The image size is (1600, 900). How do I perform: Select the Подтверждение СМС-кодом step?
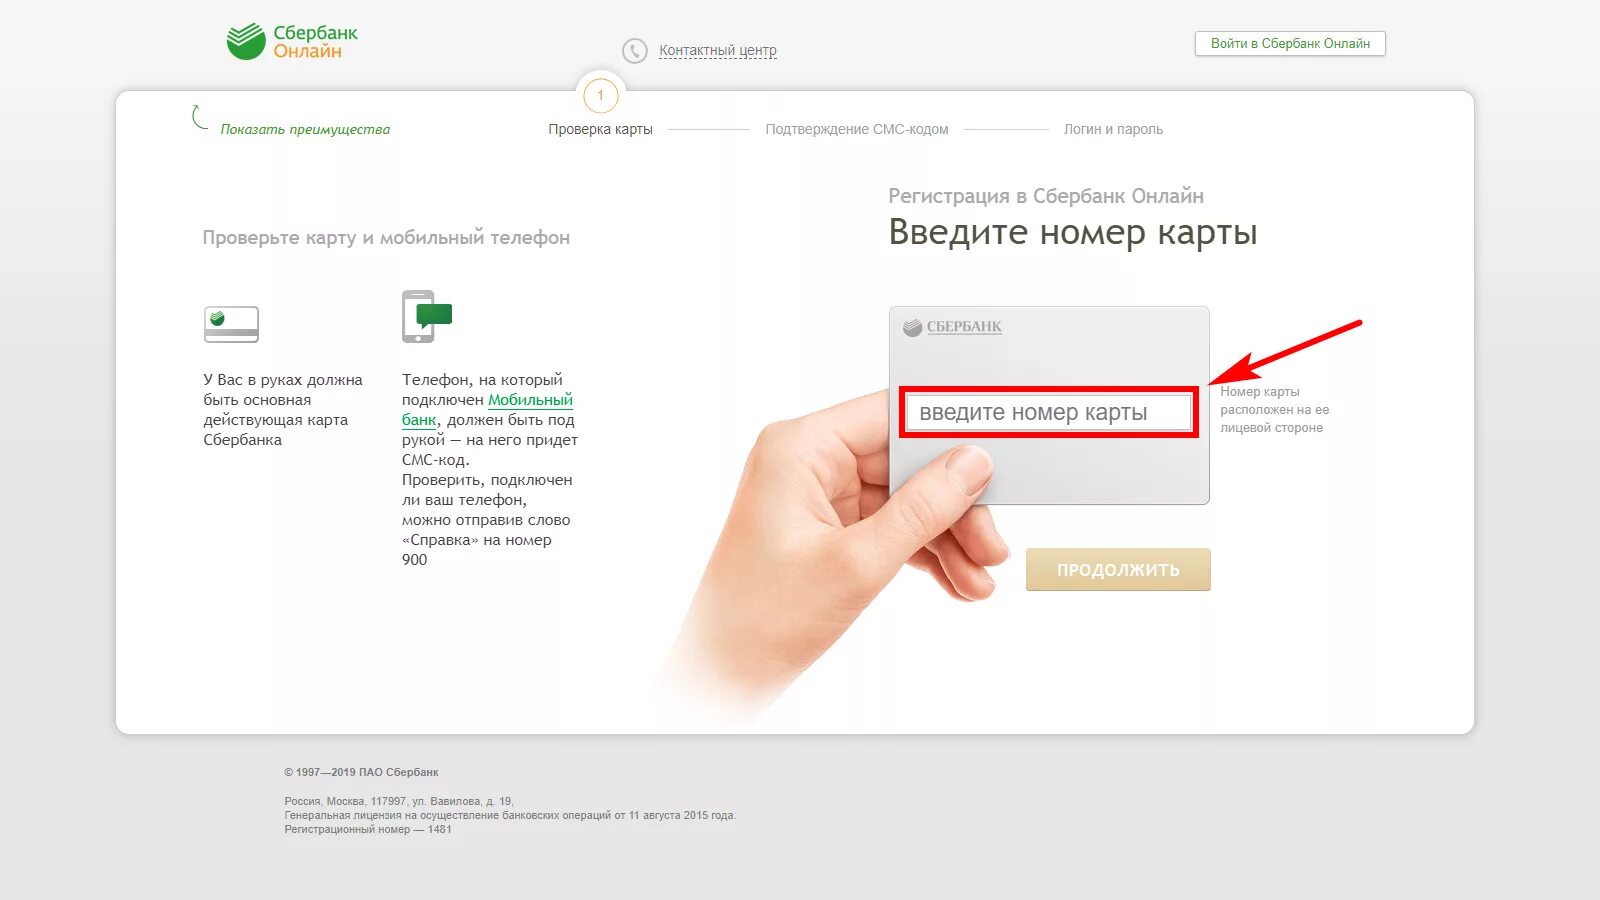coord(857,129)
